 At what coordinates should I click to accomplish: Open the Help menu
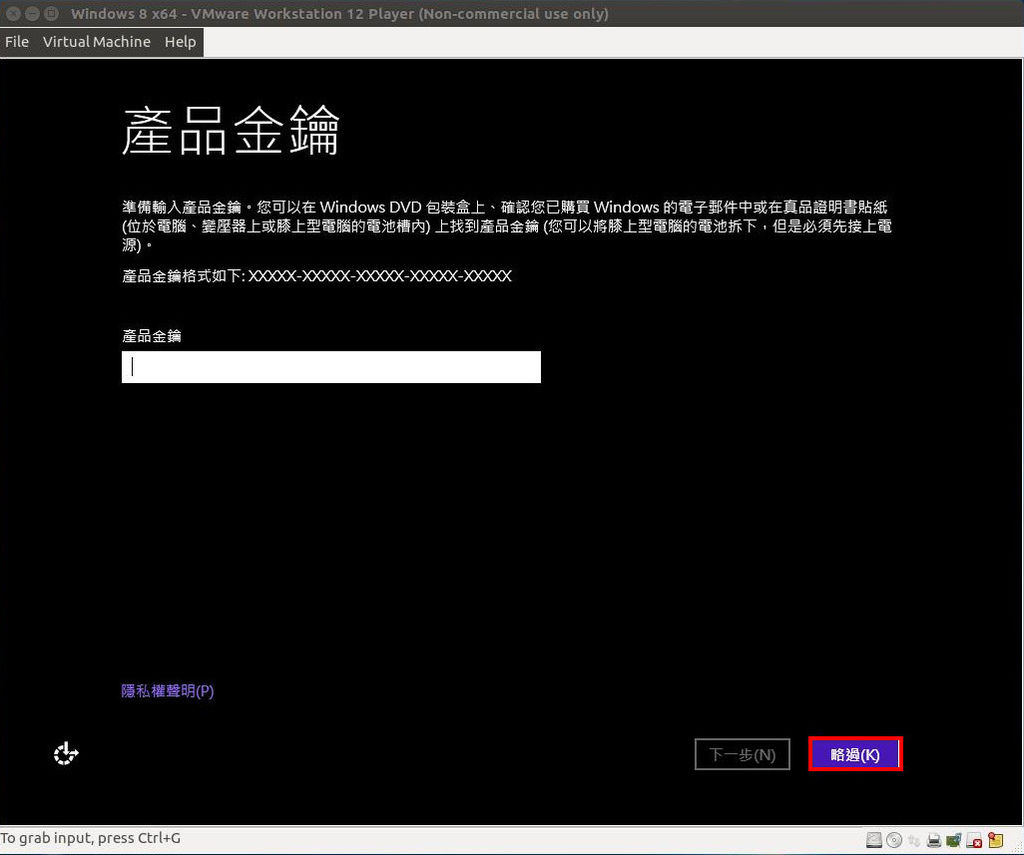180,42
